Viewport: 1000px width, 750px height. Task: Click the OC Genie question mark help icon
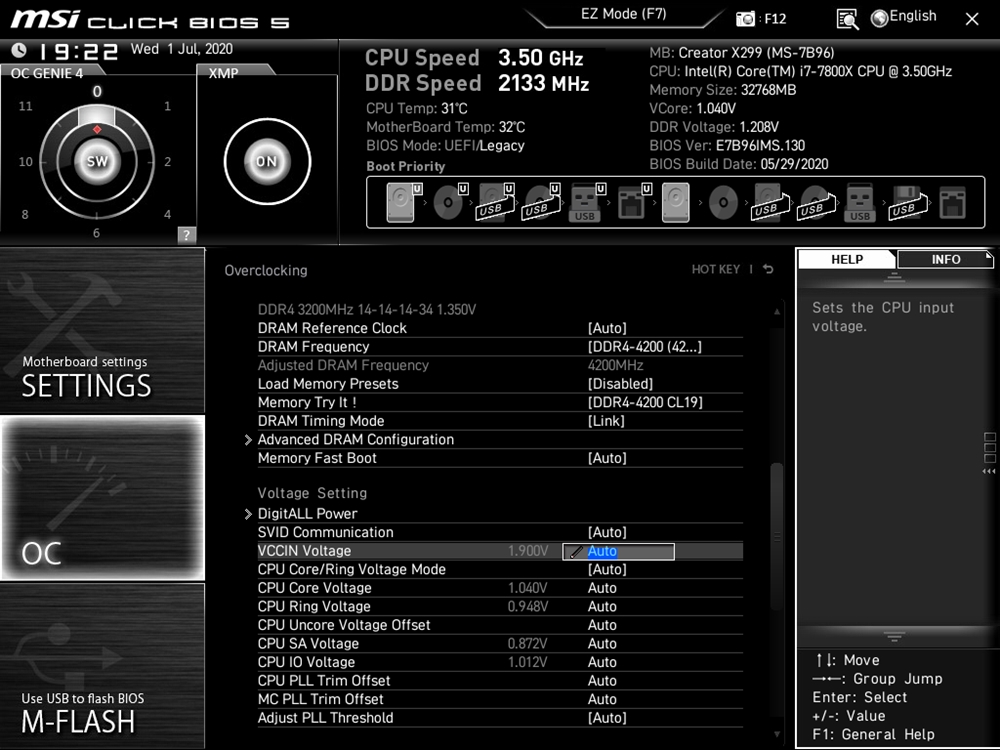click(186, 235)
